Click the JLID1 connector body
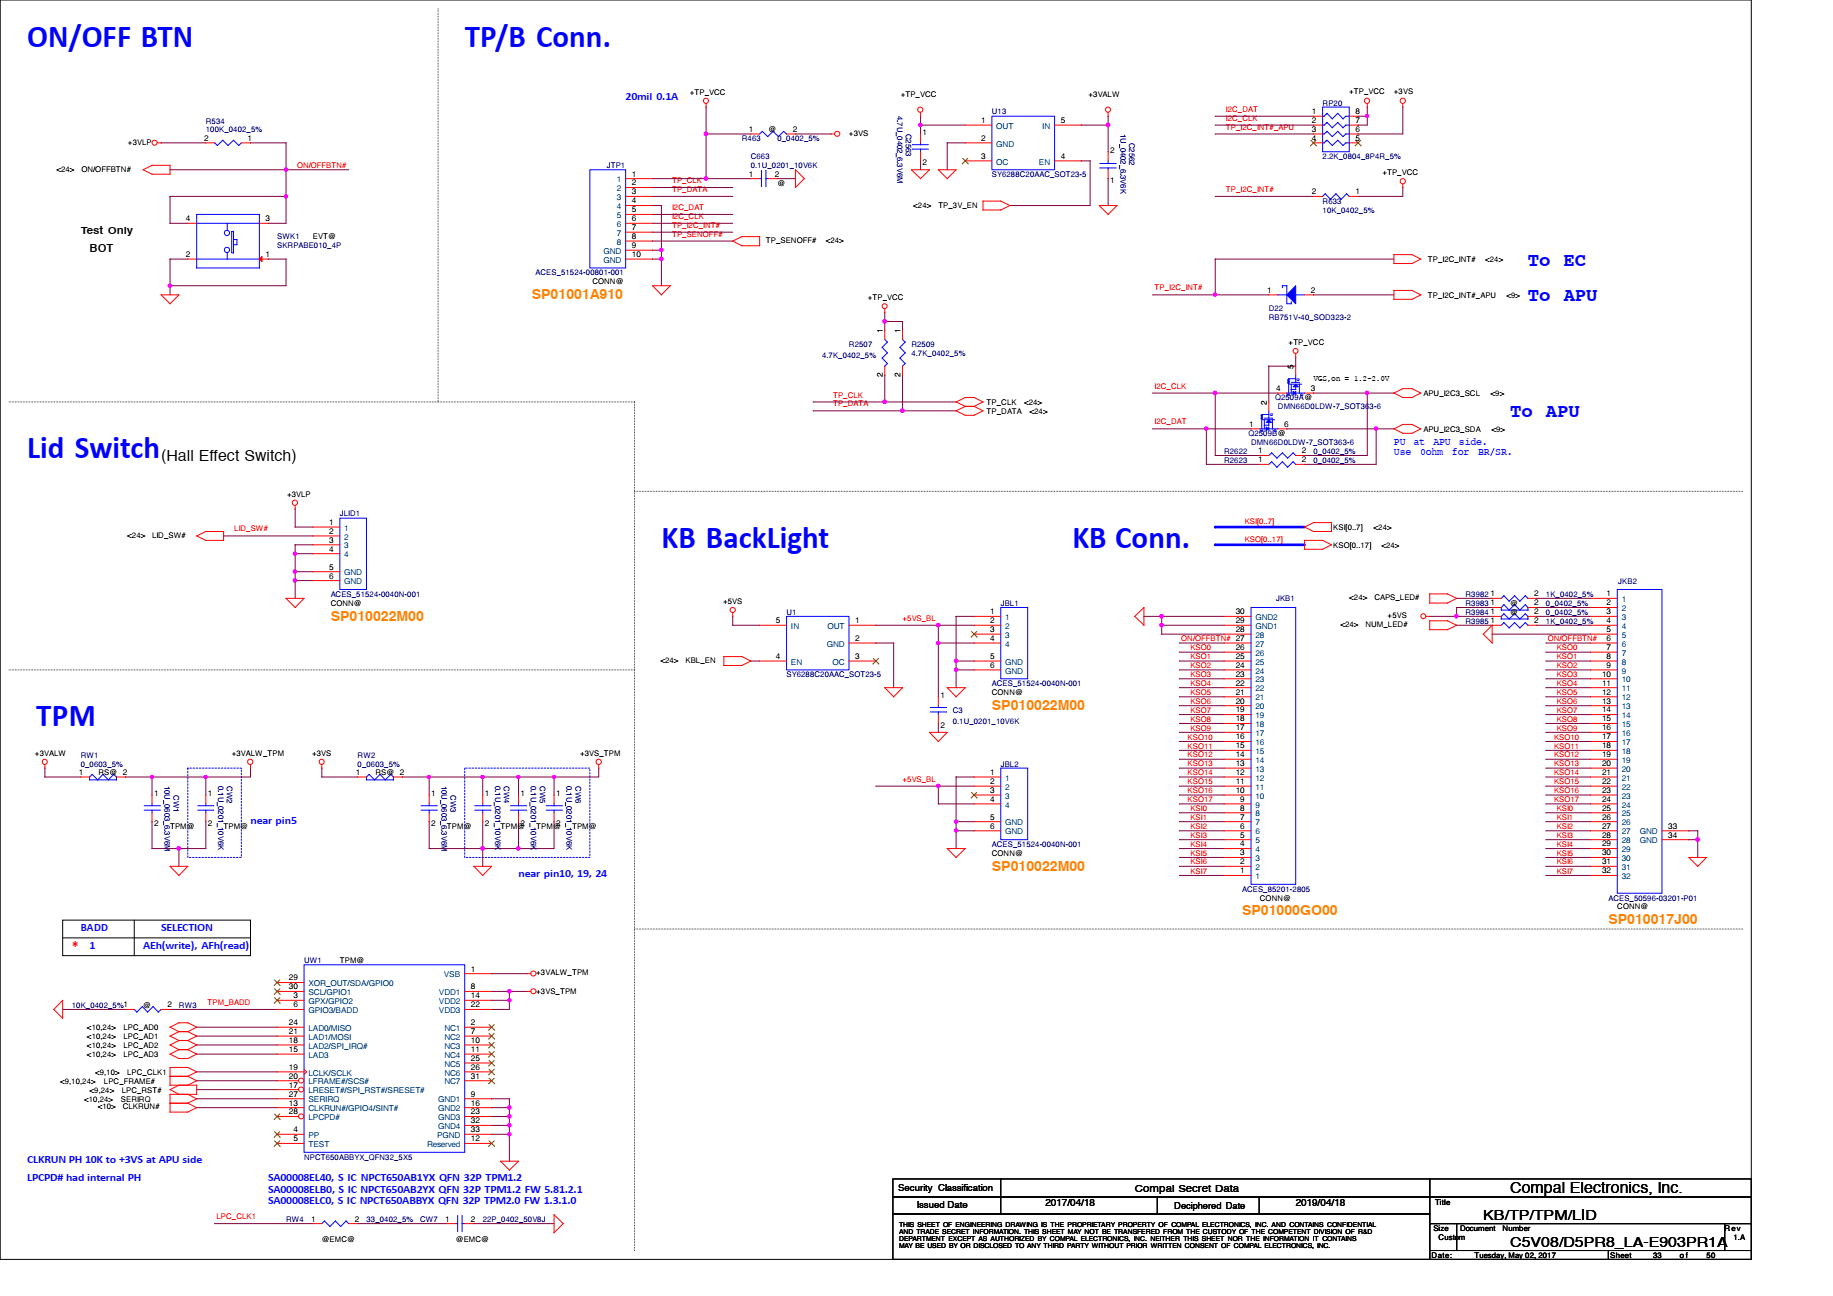Viewport: 1833px width, 1296px height. point(353,553)
